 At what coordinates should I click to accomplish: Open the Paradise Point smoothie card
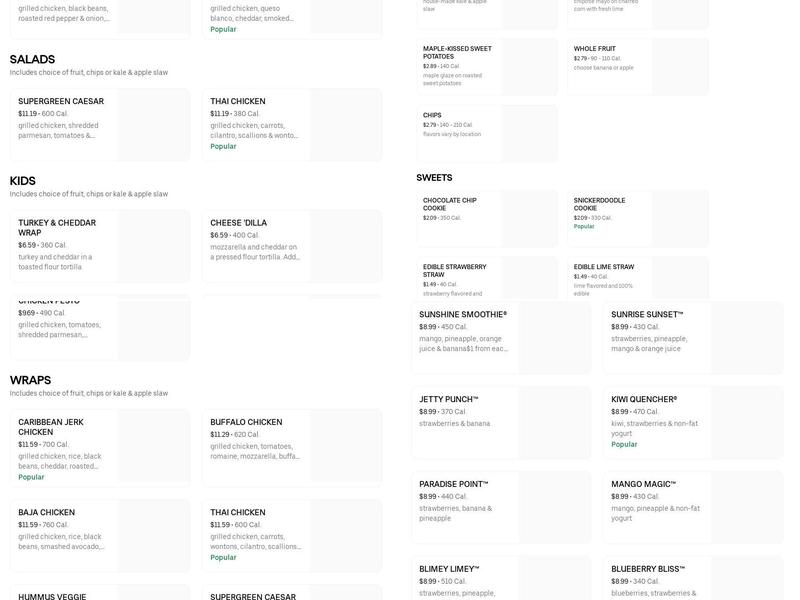500,506
